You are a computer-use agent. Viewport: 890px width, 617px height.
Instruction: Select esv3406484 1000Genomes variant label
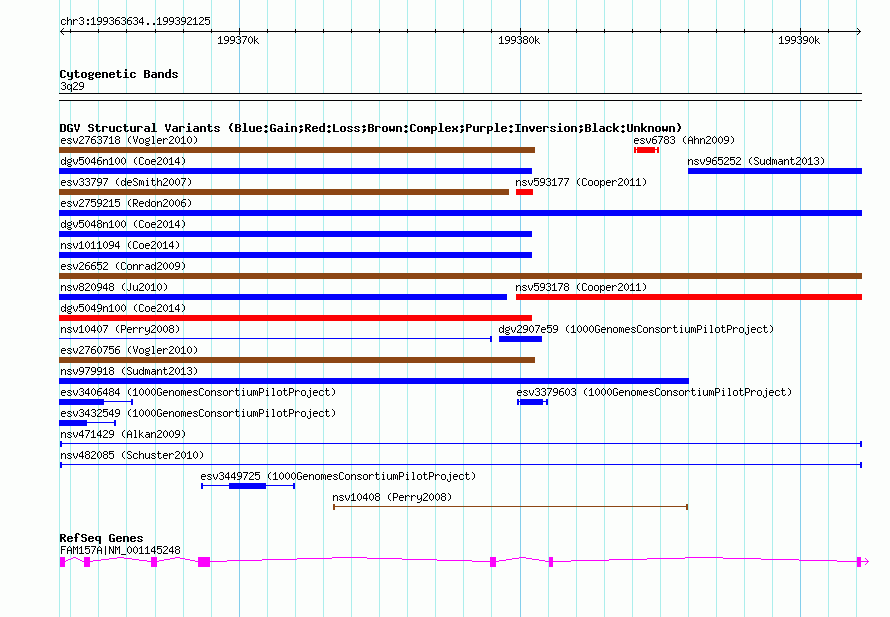(x=198, y=392)
